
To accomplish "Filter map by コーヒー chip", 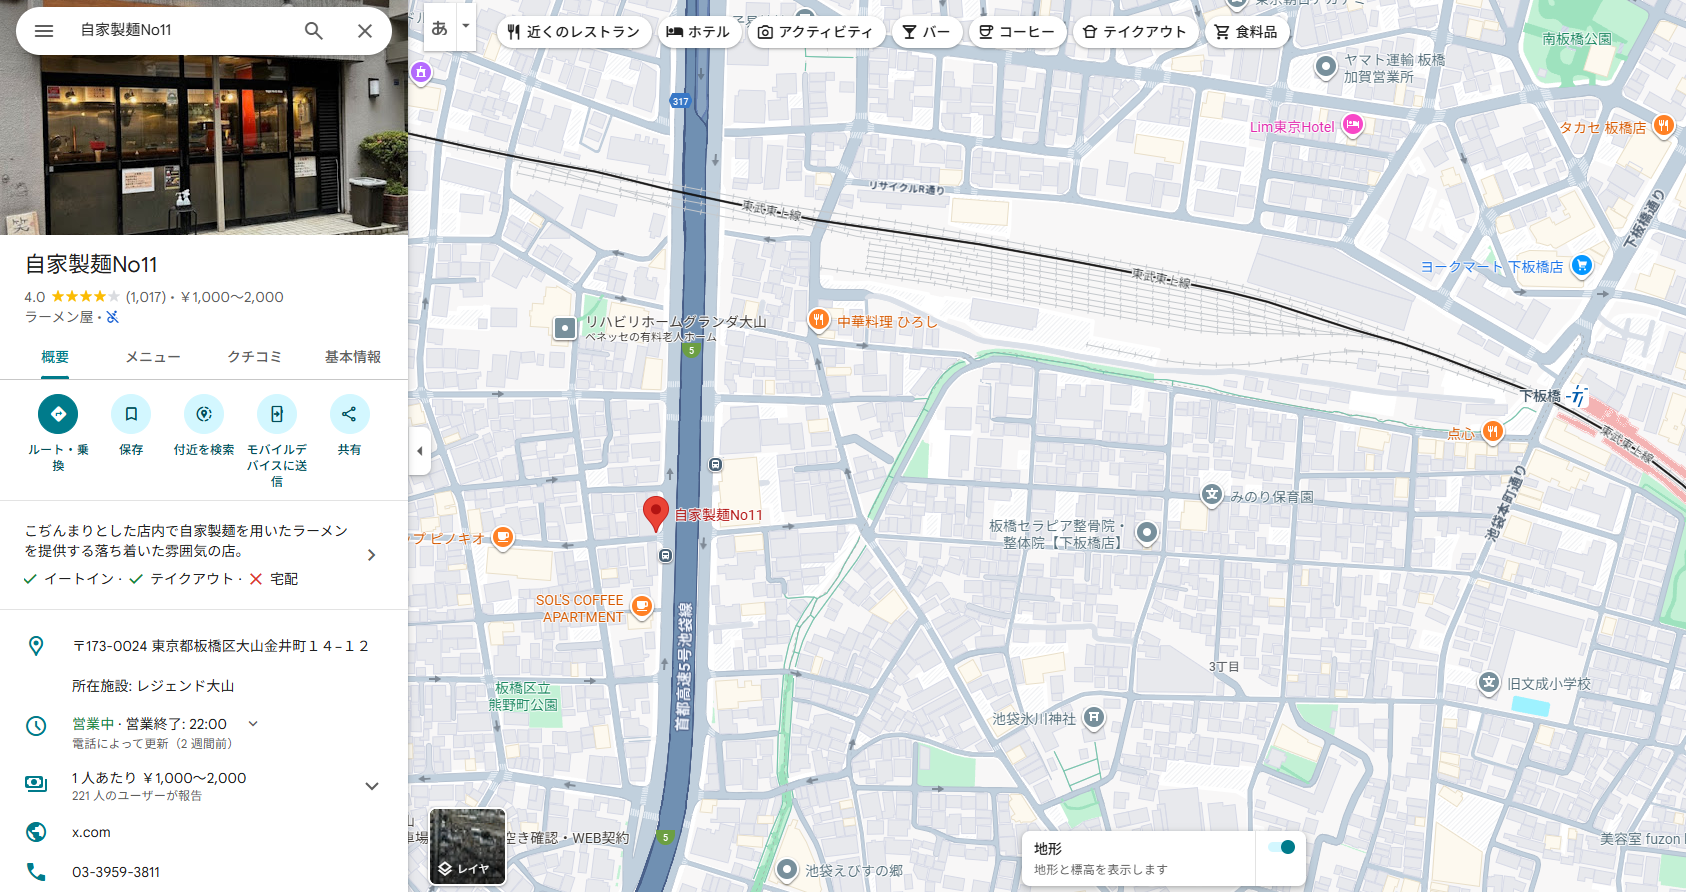I will click(x=1016, y=32).
